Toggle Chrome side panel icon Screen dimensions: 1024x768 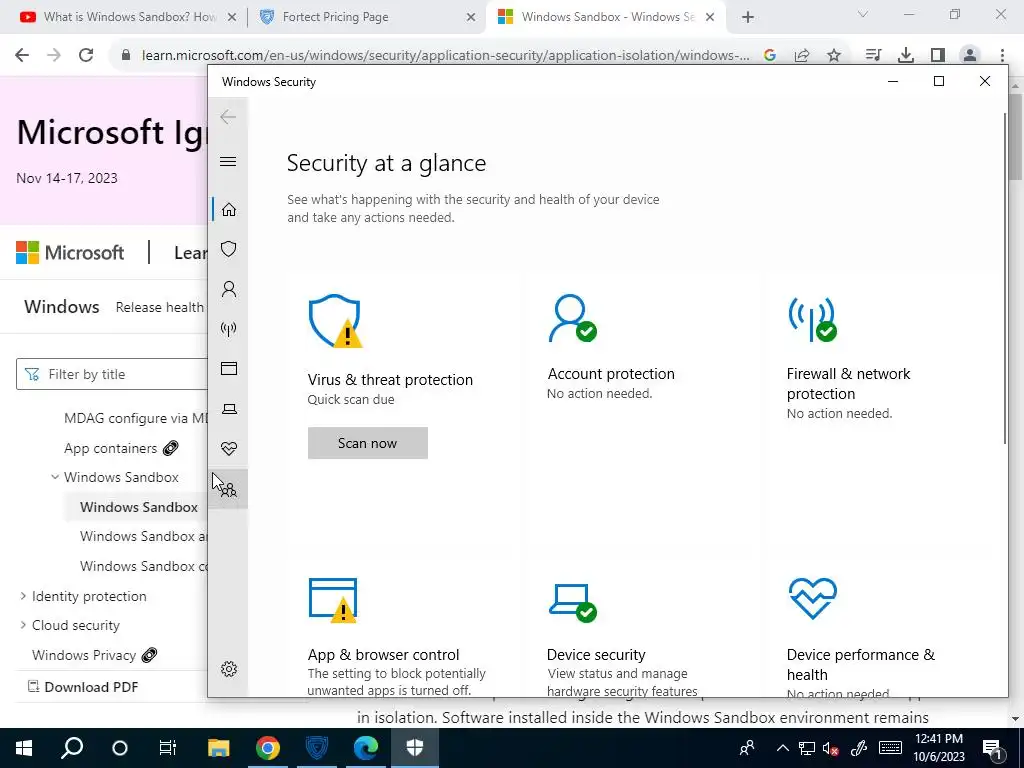tap(938, 56)
